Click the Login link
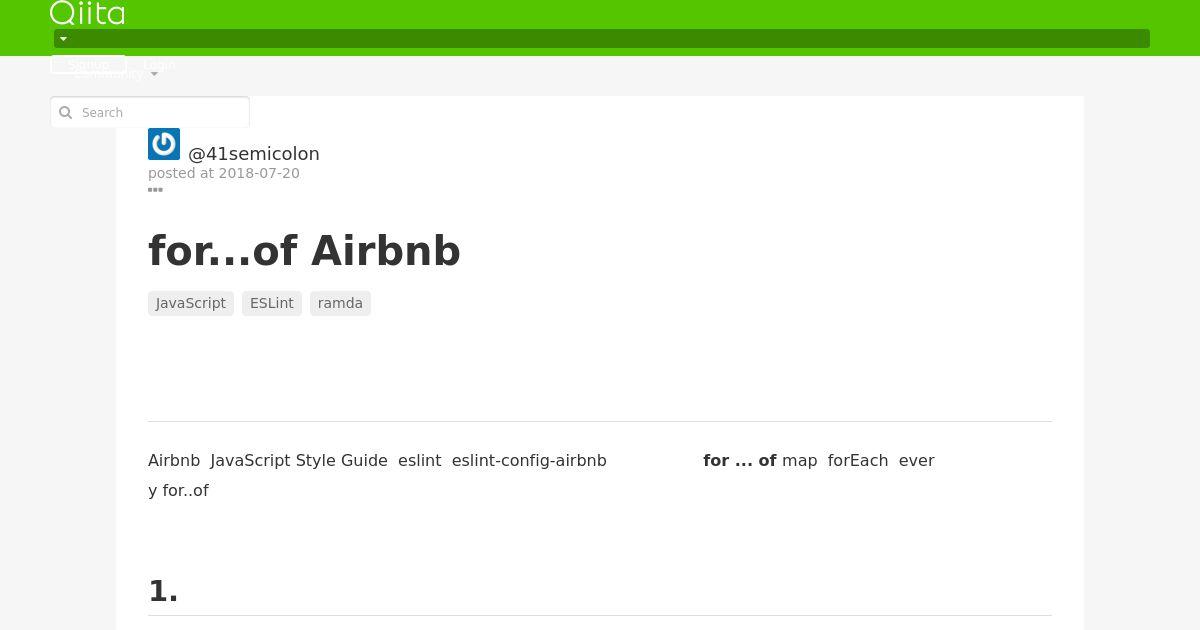 point(159,64)
